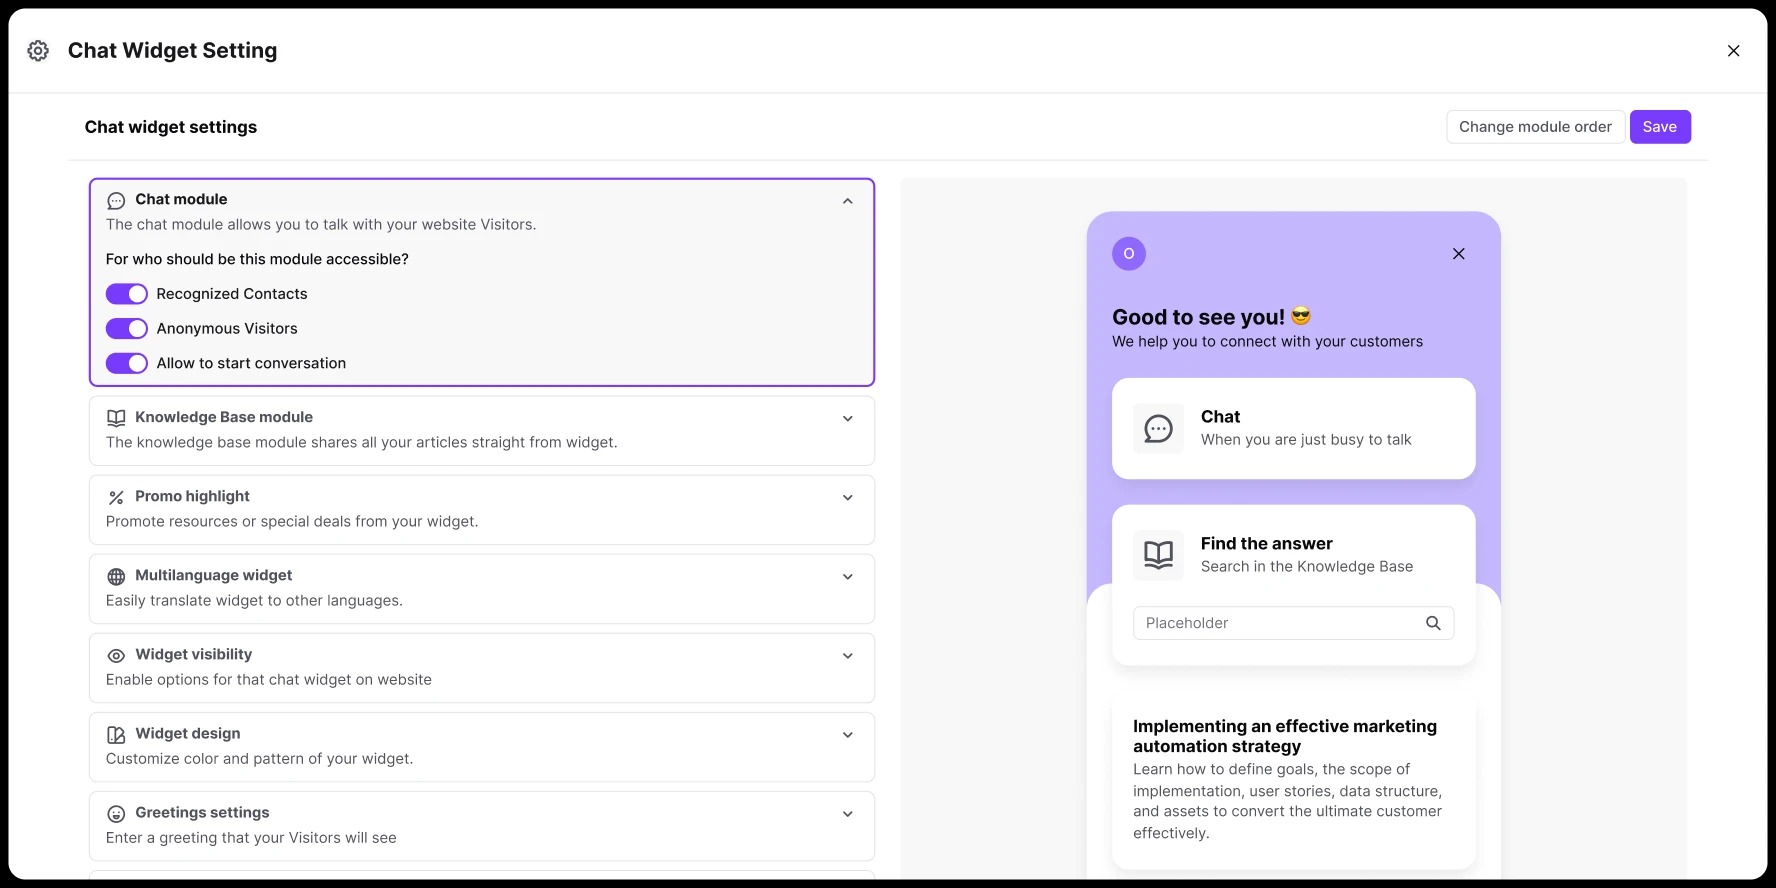This screenshot has width=1776, height=888.
Task: Click the Promo highlight title text
Action: 192,496
